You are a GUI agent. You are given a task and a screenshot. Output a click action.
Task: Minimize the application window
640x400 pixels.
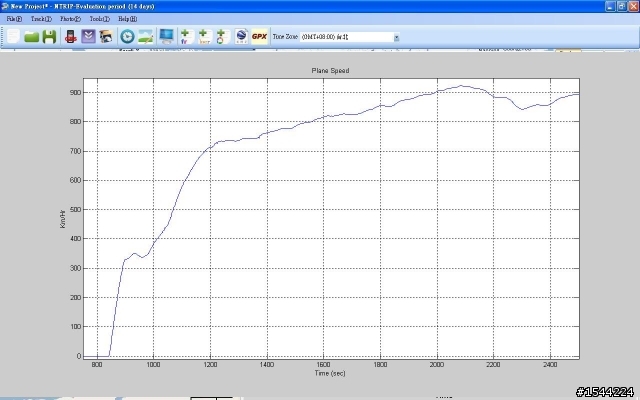point(610,6)
